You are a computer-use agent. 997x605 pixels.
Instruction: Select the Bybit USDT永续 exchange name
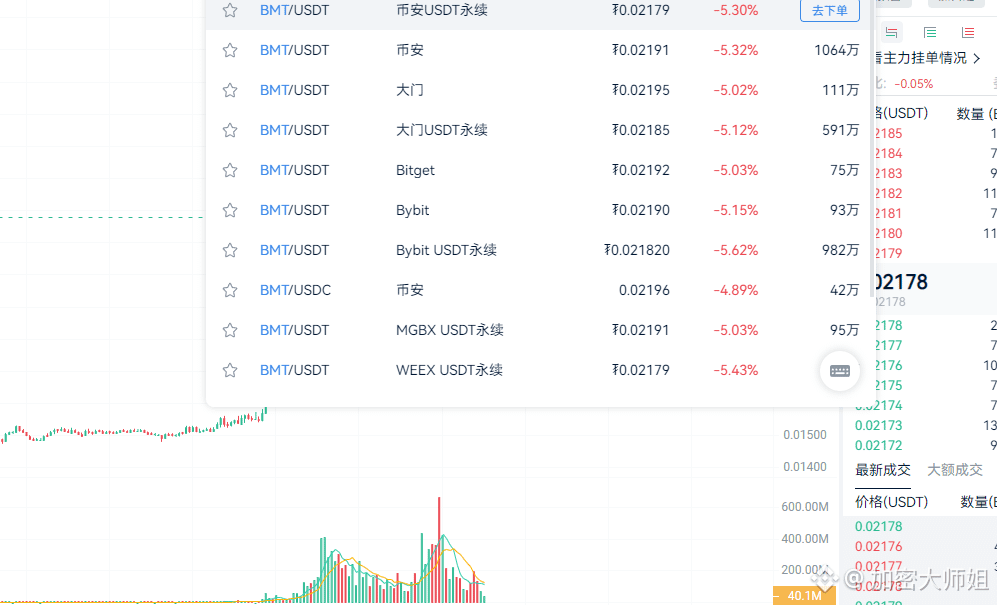446,250
